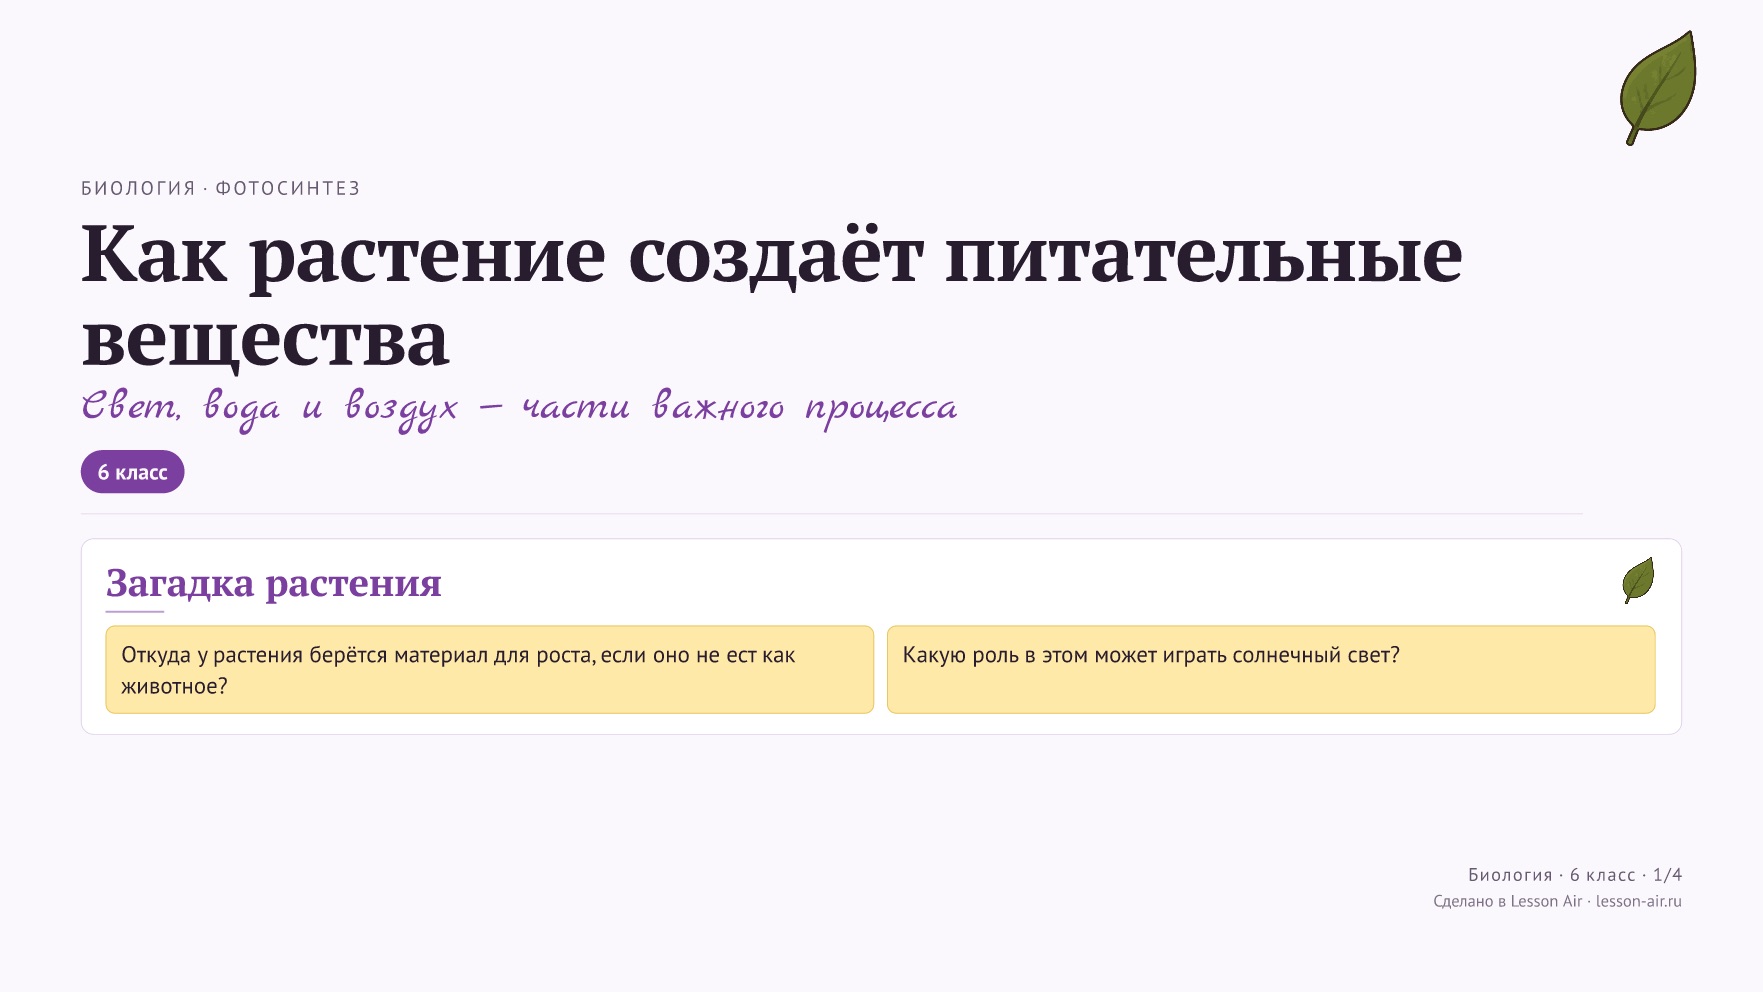Viewport: 1763px width, 992px height.
Task: Select the question card «Откуда у растения берётся материал для роста»
Action: (490, 670)
